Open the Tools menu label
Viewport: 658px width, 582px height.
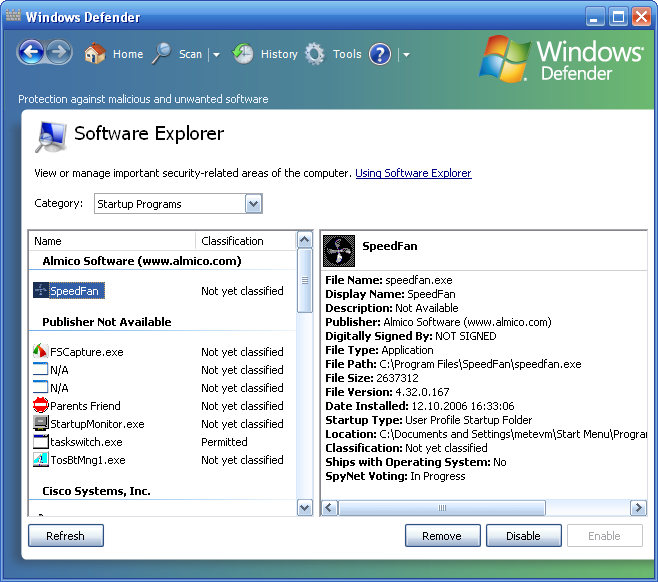[x=347, y=54]
